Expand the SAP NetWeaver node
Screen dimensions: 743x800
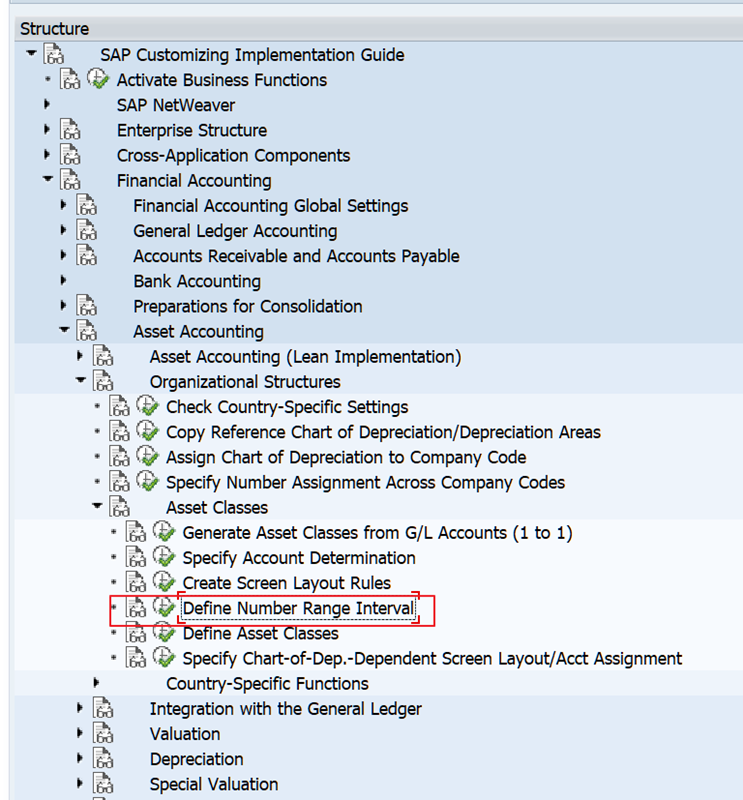[x=47, y=105]
